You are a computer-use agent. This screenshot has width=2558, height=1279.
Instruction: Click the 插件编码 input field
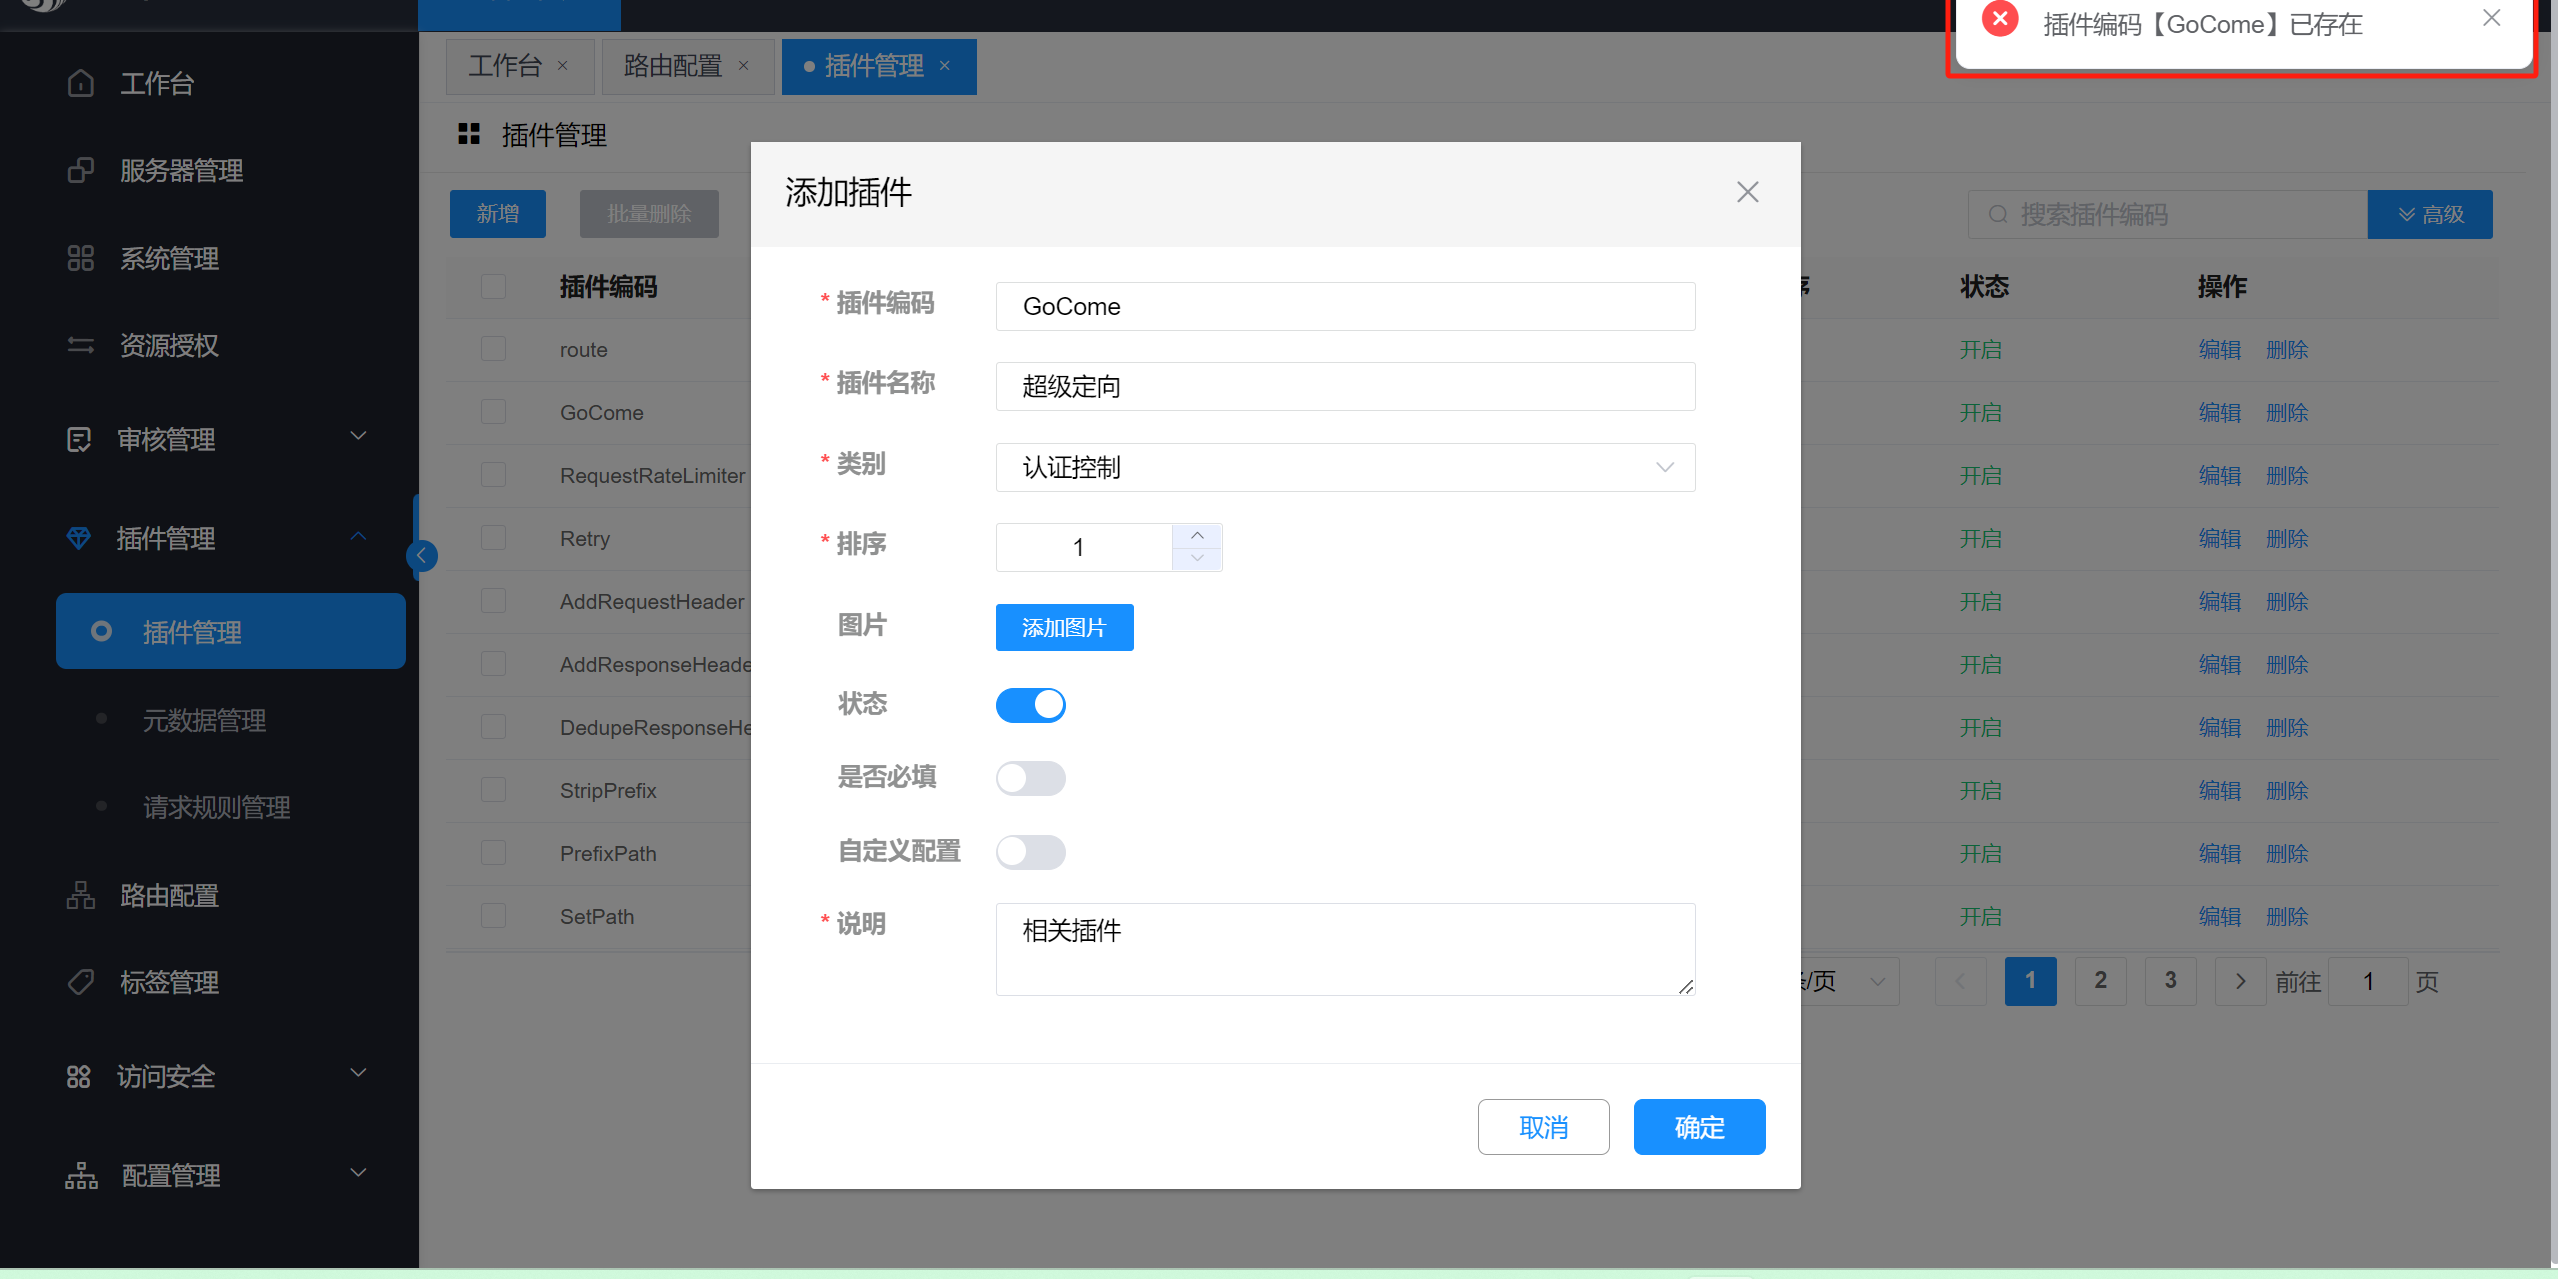[1345, 306]
